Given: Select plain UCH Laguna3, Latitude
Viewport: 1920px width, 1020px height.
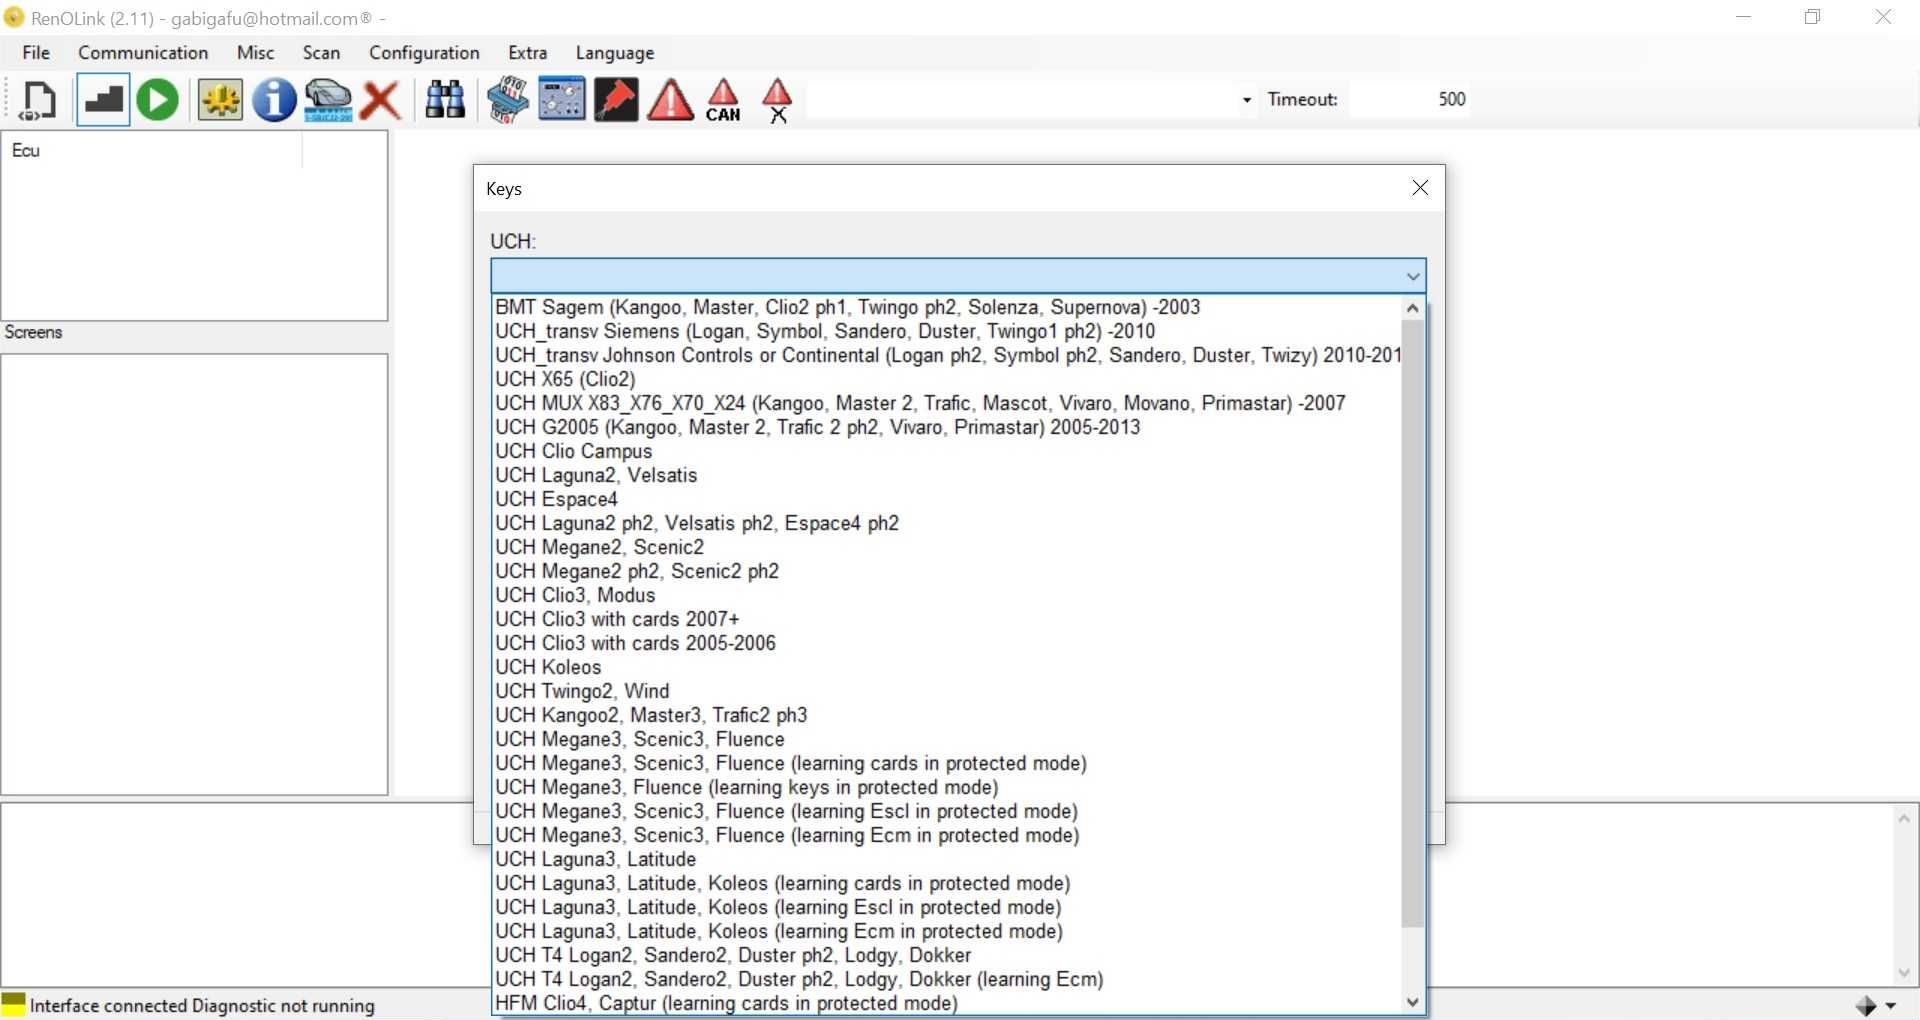Looking at the screenshot, I should pos(947,859).
